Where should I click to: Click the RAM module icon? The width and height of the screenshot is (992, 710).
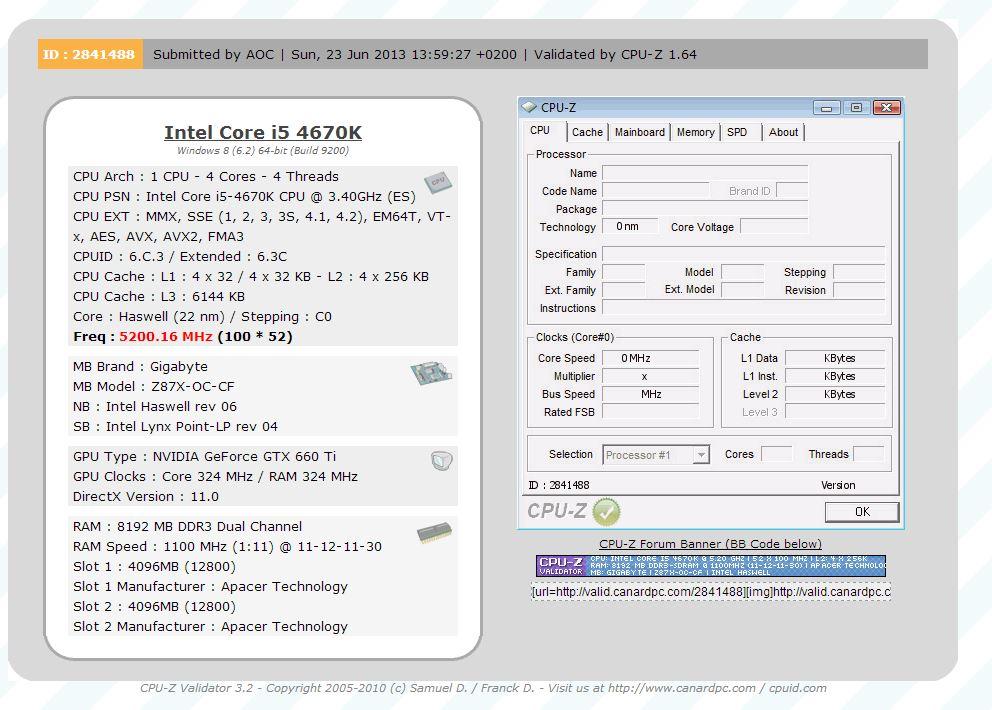pos(433,531)
